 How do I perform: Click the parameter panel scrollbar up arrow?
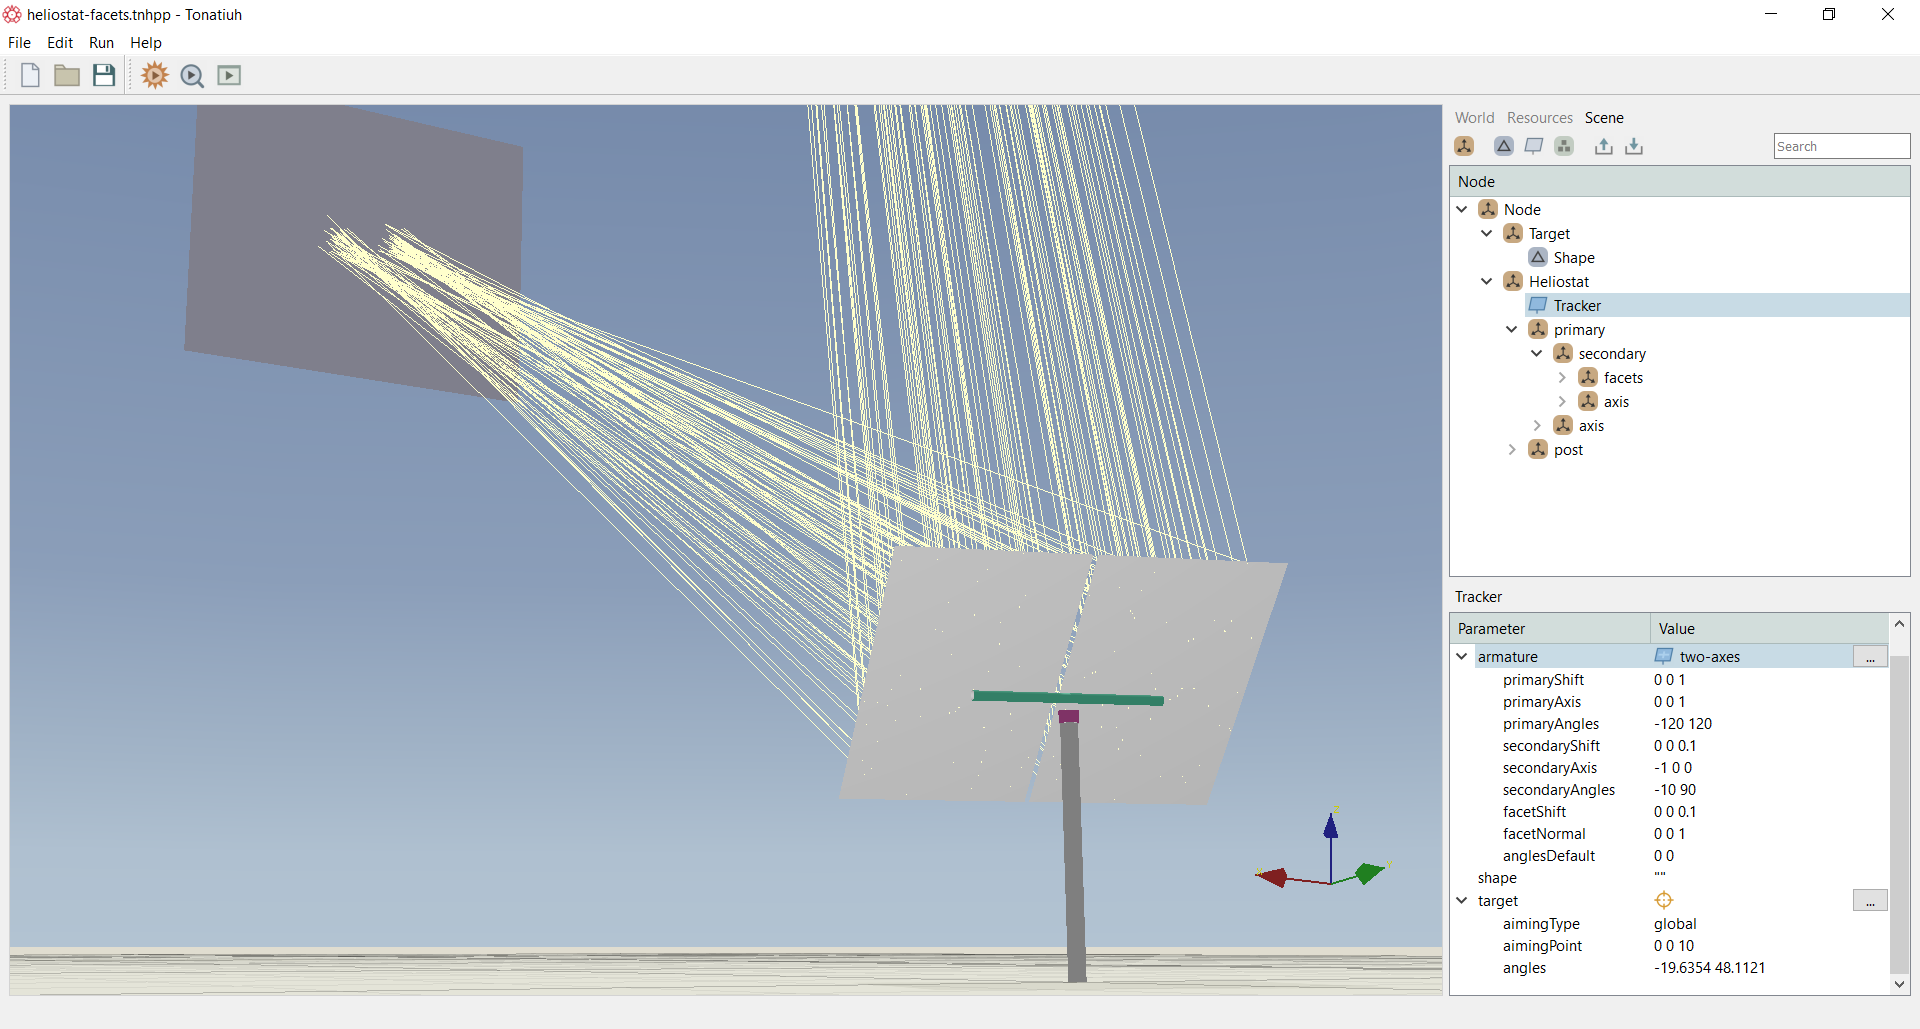1899,623
